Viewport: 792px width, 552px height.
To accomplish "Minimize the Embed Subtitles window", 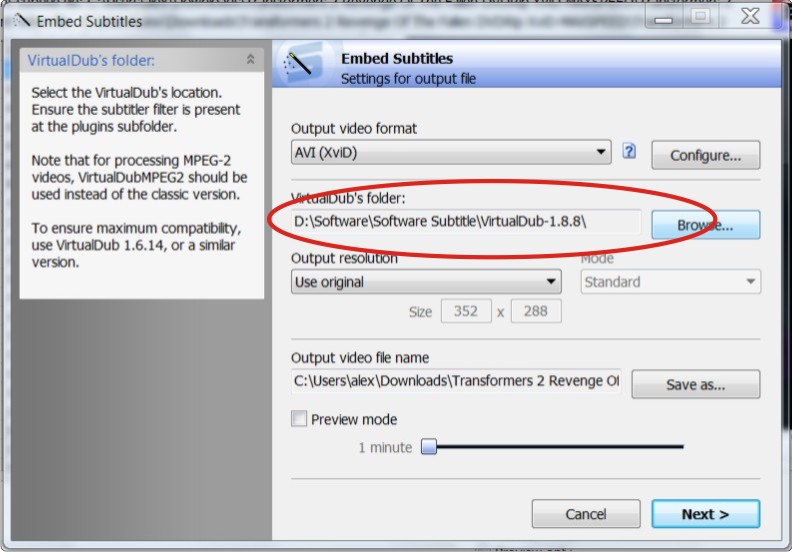I will (x=664, y=18).
